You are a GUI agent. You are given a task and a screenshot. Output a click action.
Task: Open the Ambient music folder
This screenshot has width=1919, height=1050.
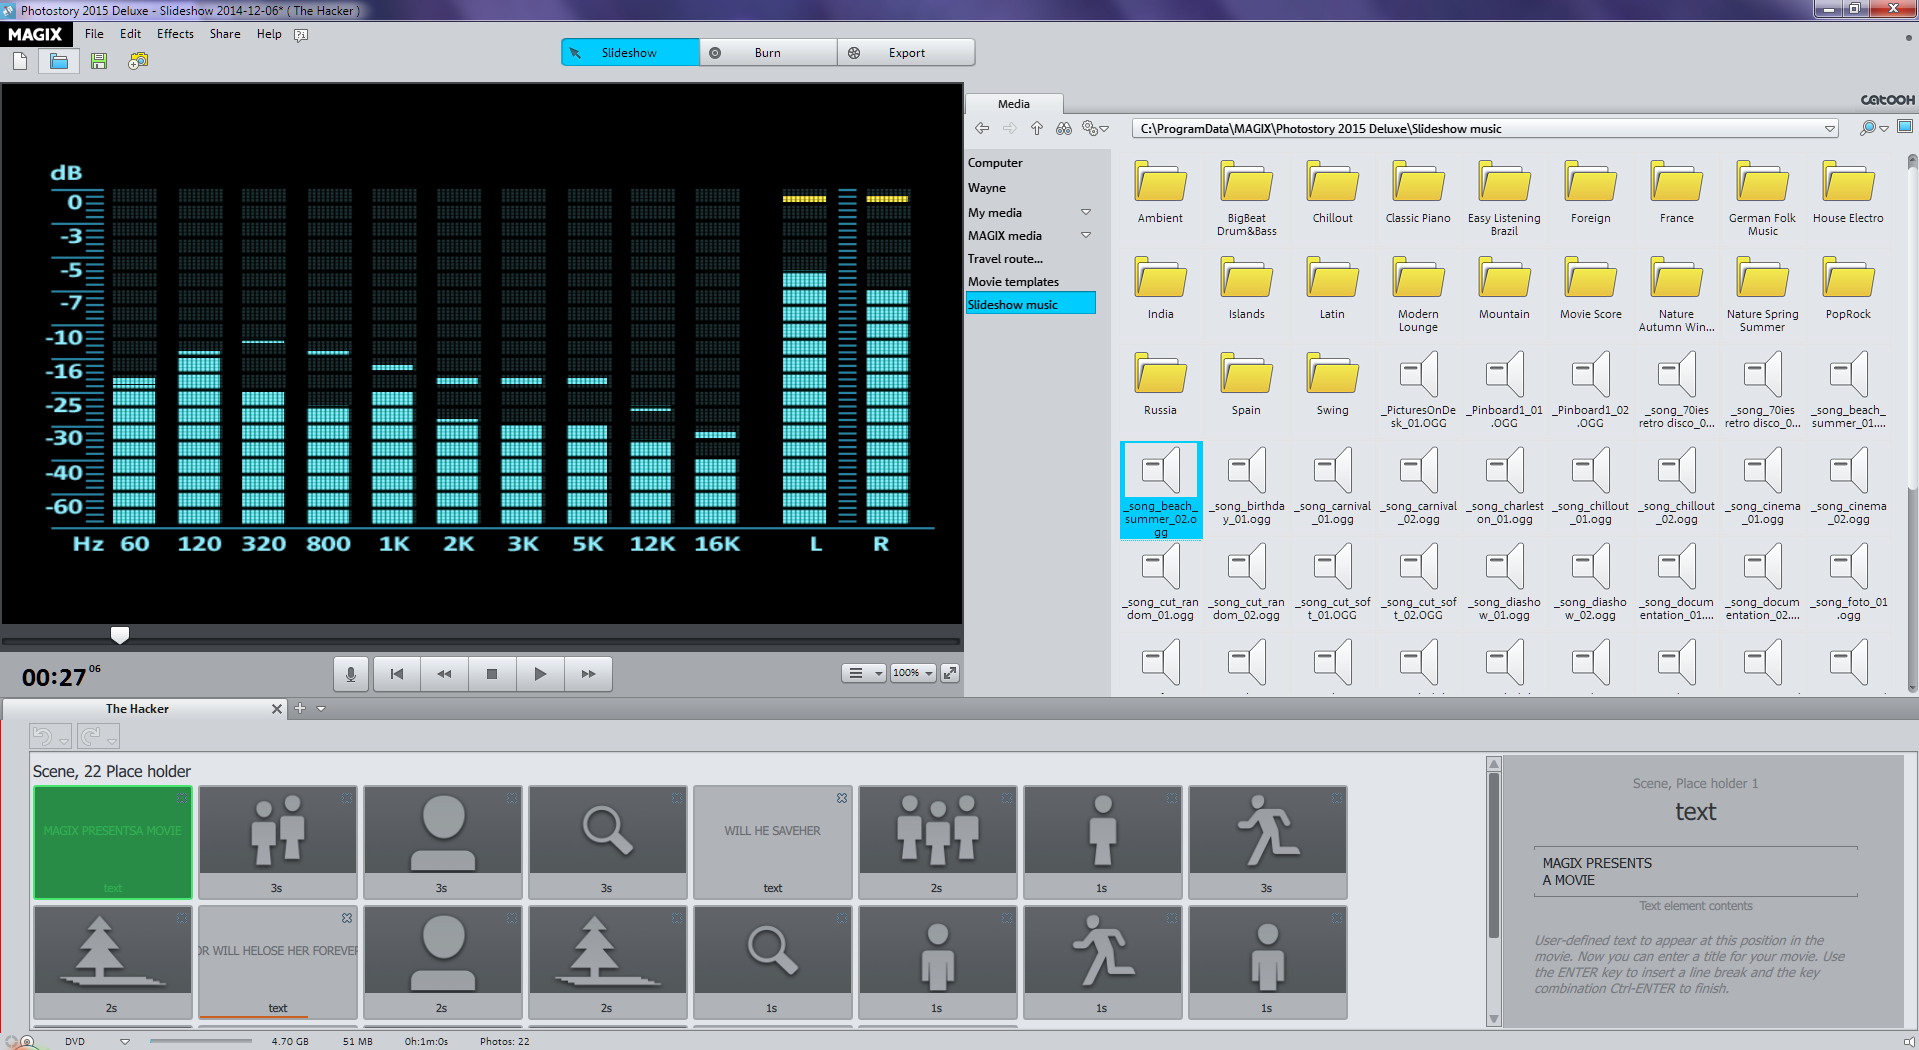(1160, 192)
